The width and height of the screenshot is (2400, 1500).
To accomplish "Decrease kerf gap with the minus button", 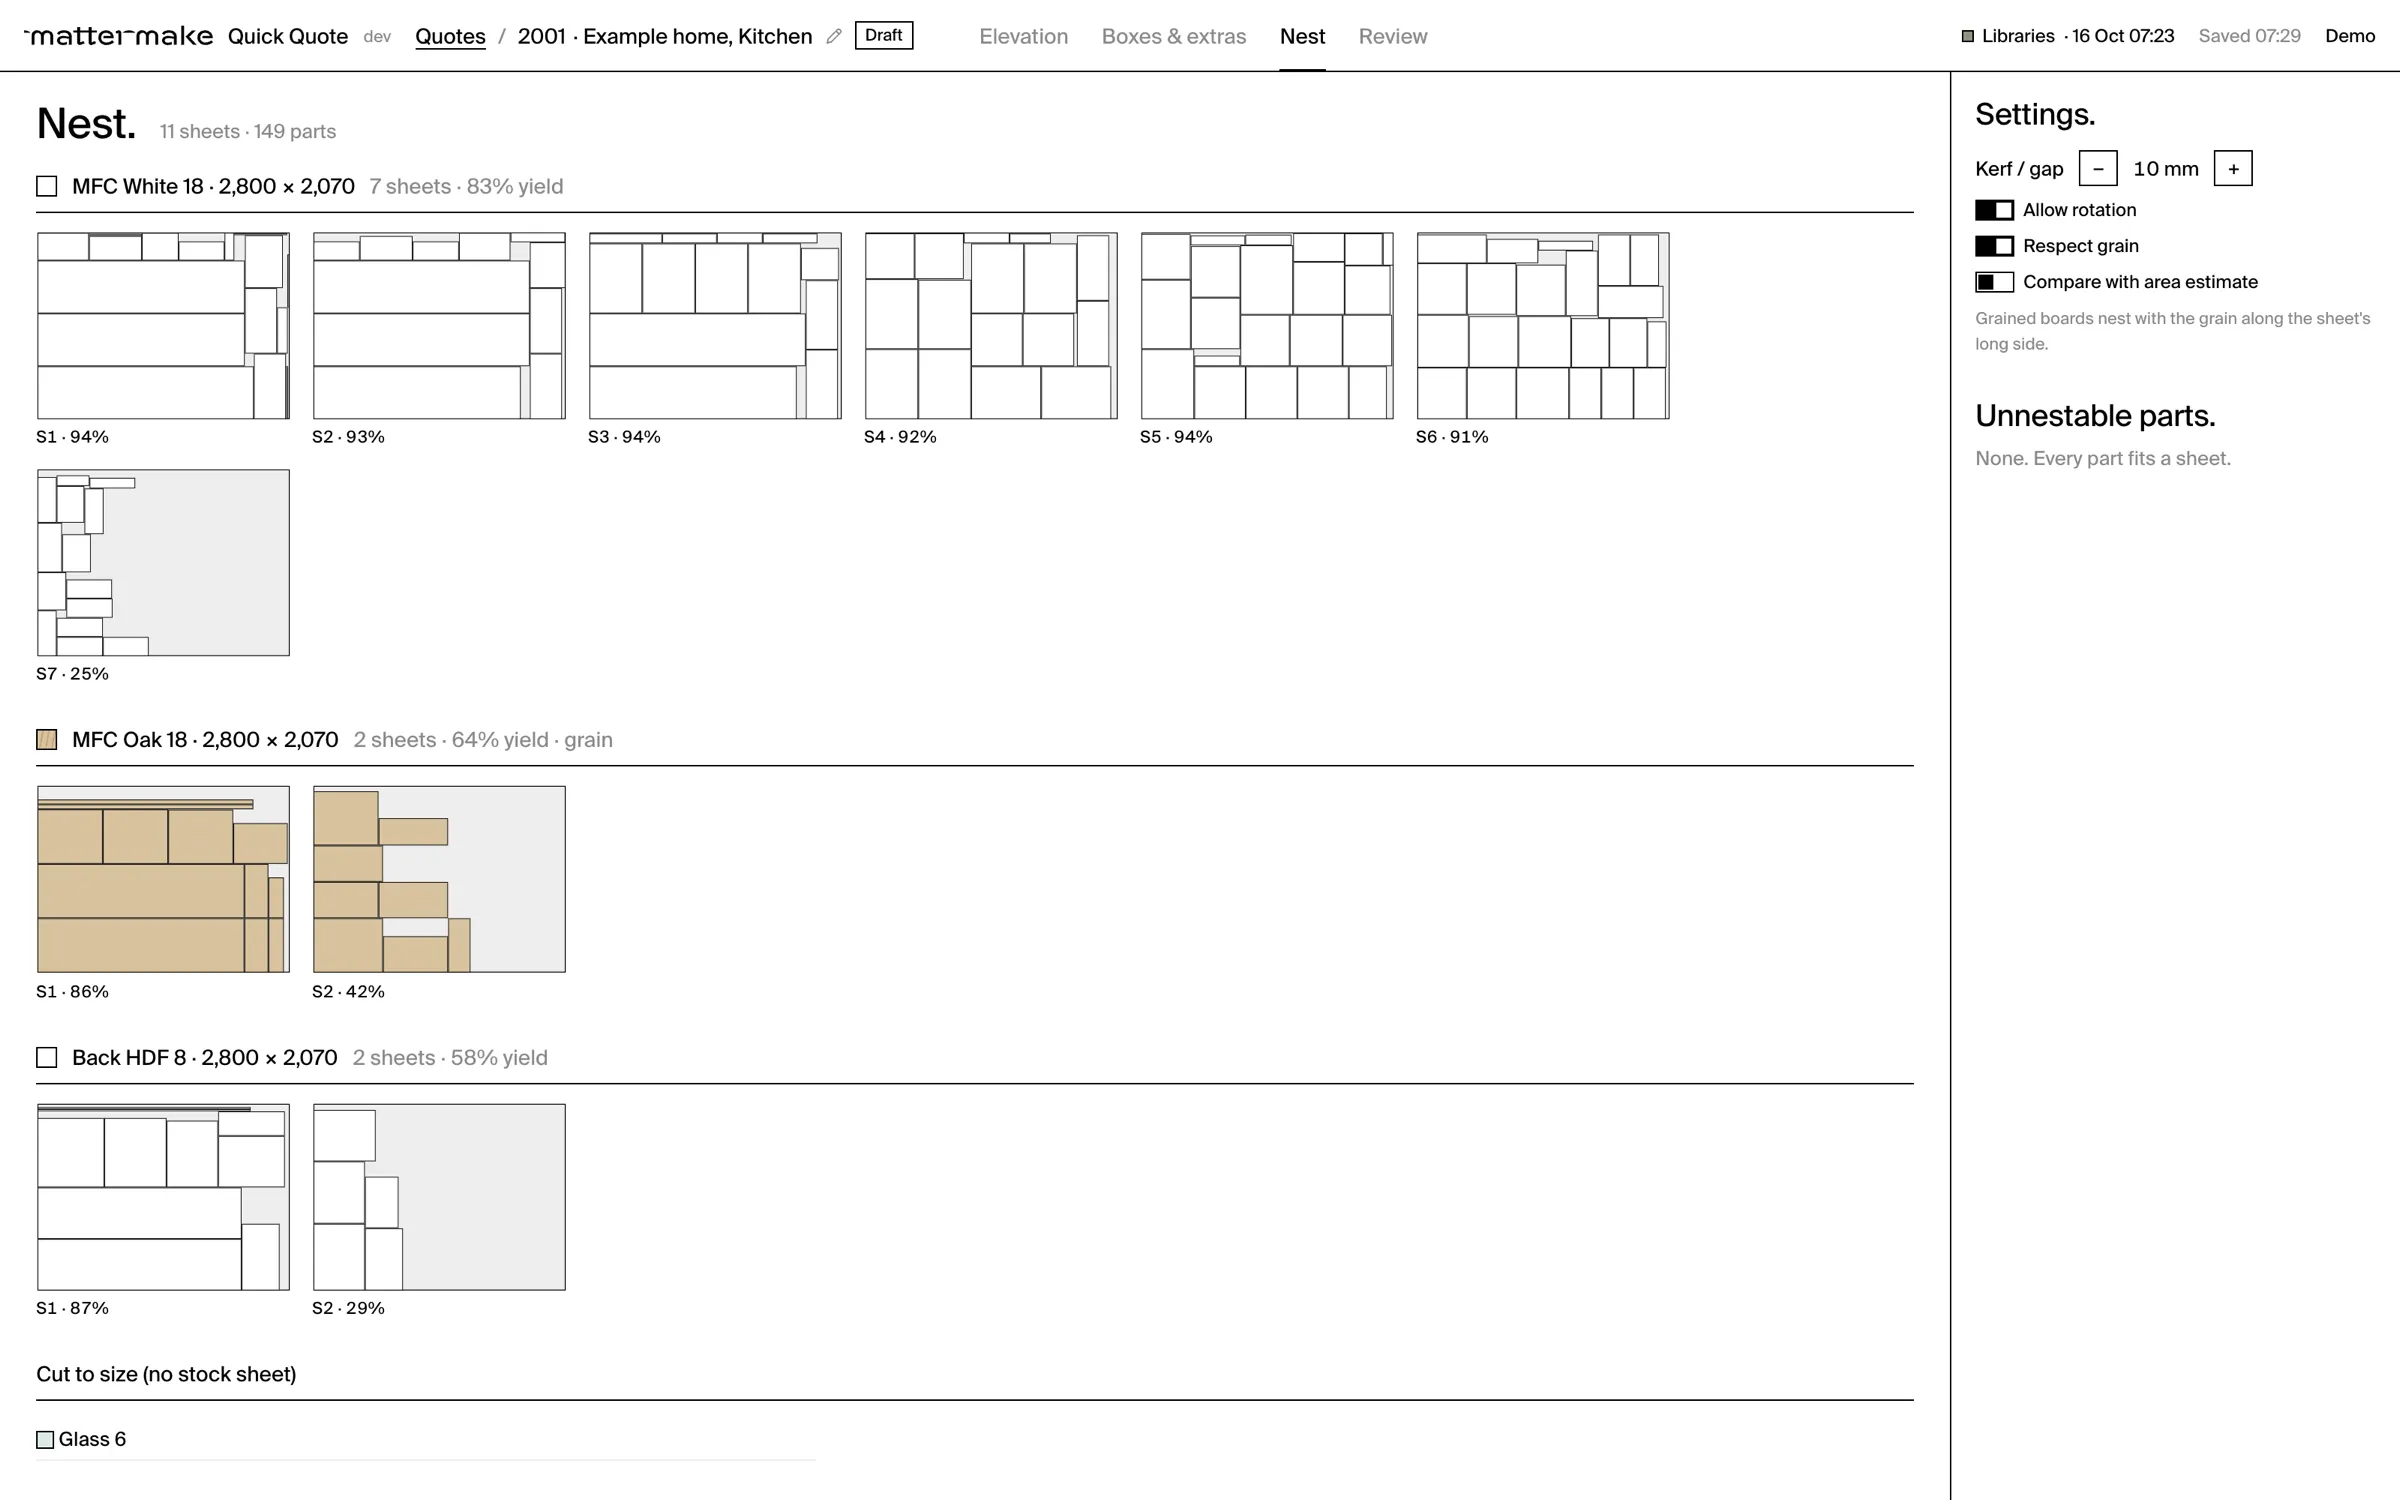I will [2098, 169].
